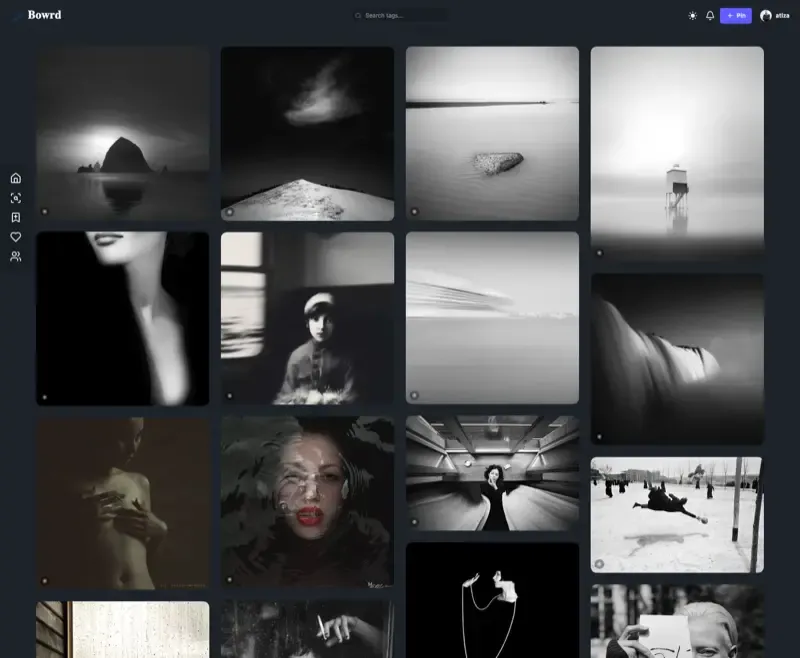Click author dot on tunnel woman photo

(414, 522)
